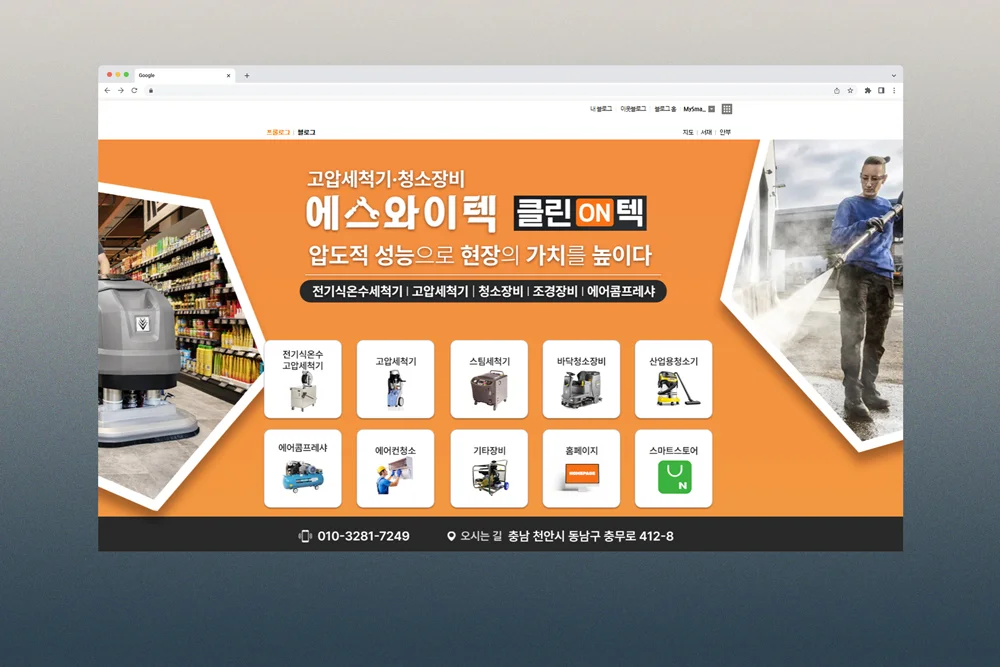The image size is (1000, 667).
Task: Click the 010-3281-7249 phone number
Action: click(x=364, y=536)
